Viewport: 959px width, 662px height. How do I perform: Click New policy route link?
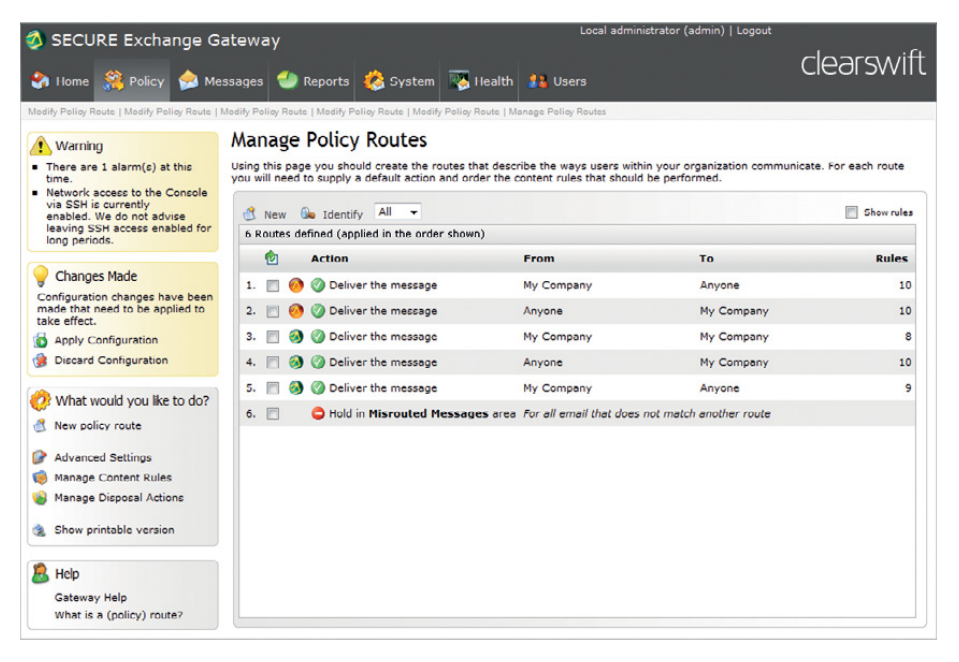click(98, 425)
